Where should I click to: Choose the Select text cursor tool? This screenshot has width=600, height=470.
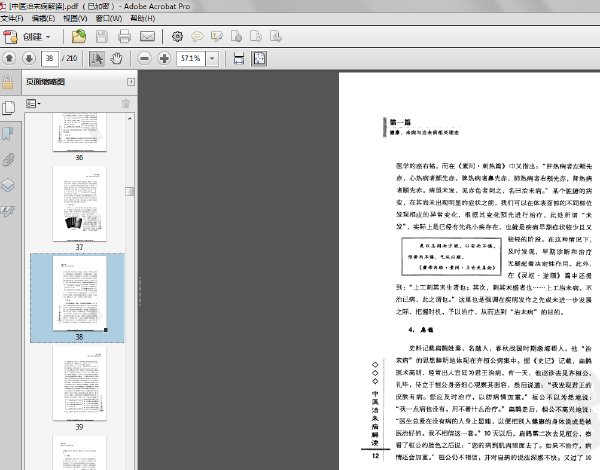[x=97, y=59]
